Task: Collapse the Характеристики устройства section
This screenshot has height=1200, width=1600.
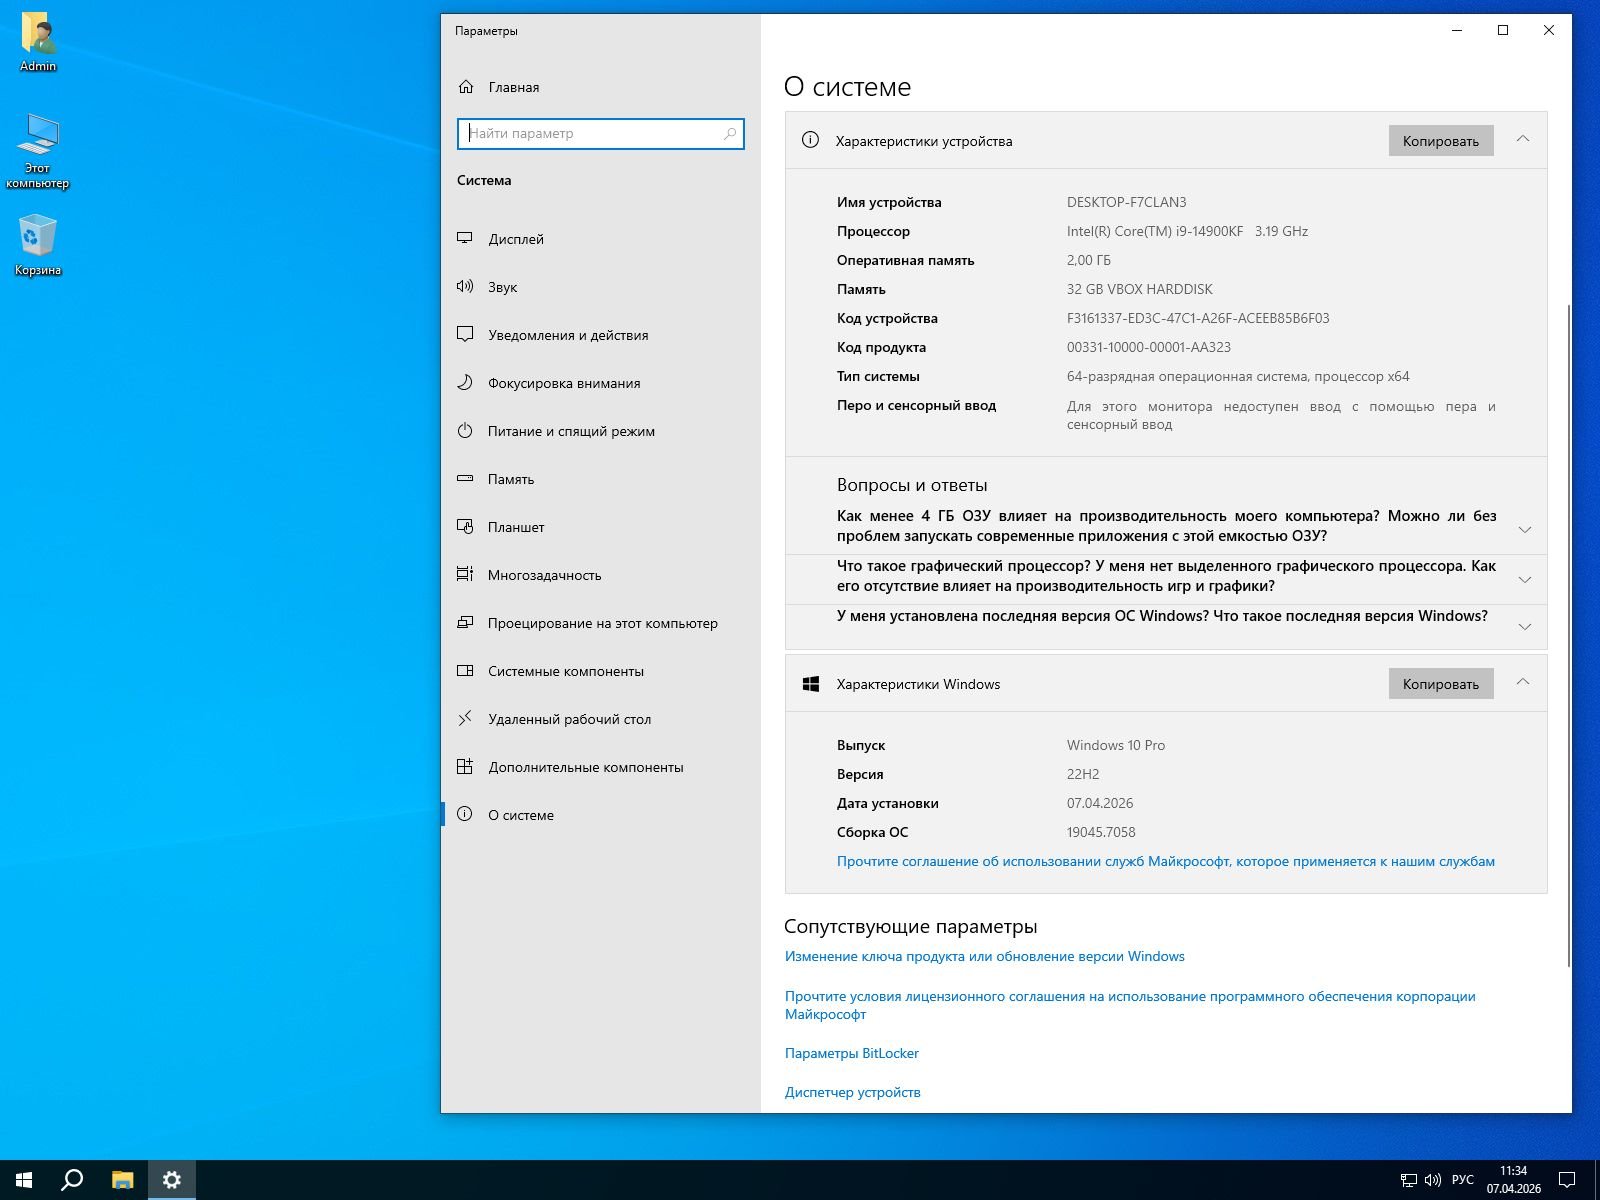Action: pos(1523,140)
